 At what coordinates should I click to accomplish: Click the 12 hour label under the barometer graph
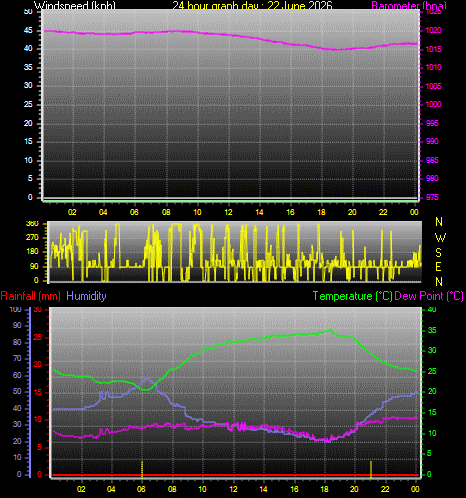(228, 212)
